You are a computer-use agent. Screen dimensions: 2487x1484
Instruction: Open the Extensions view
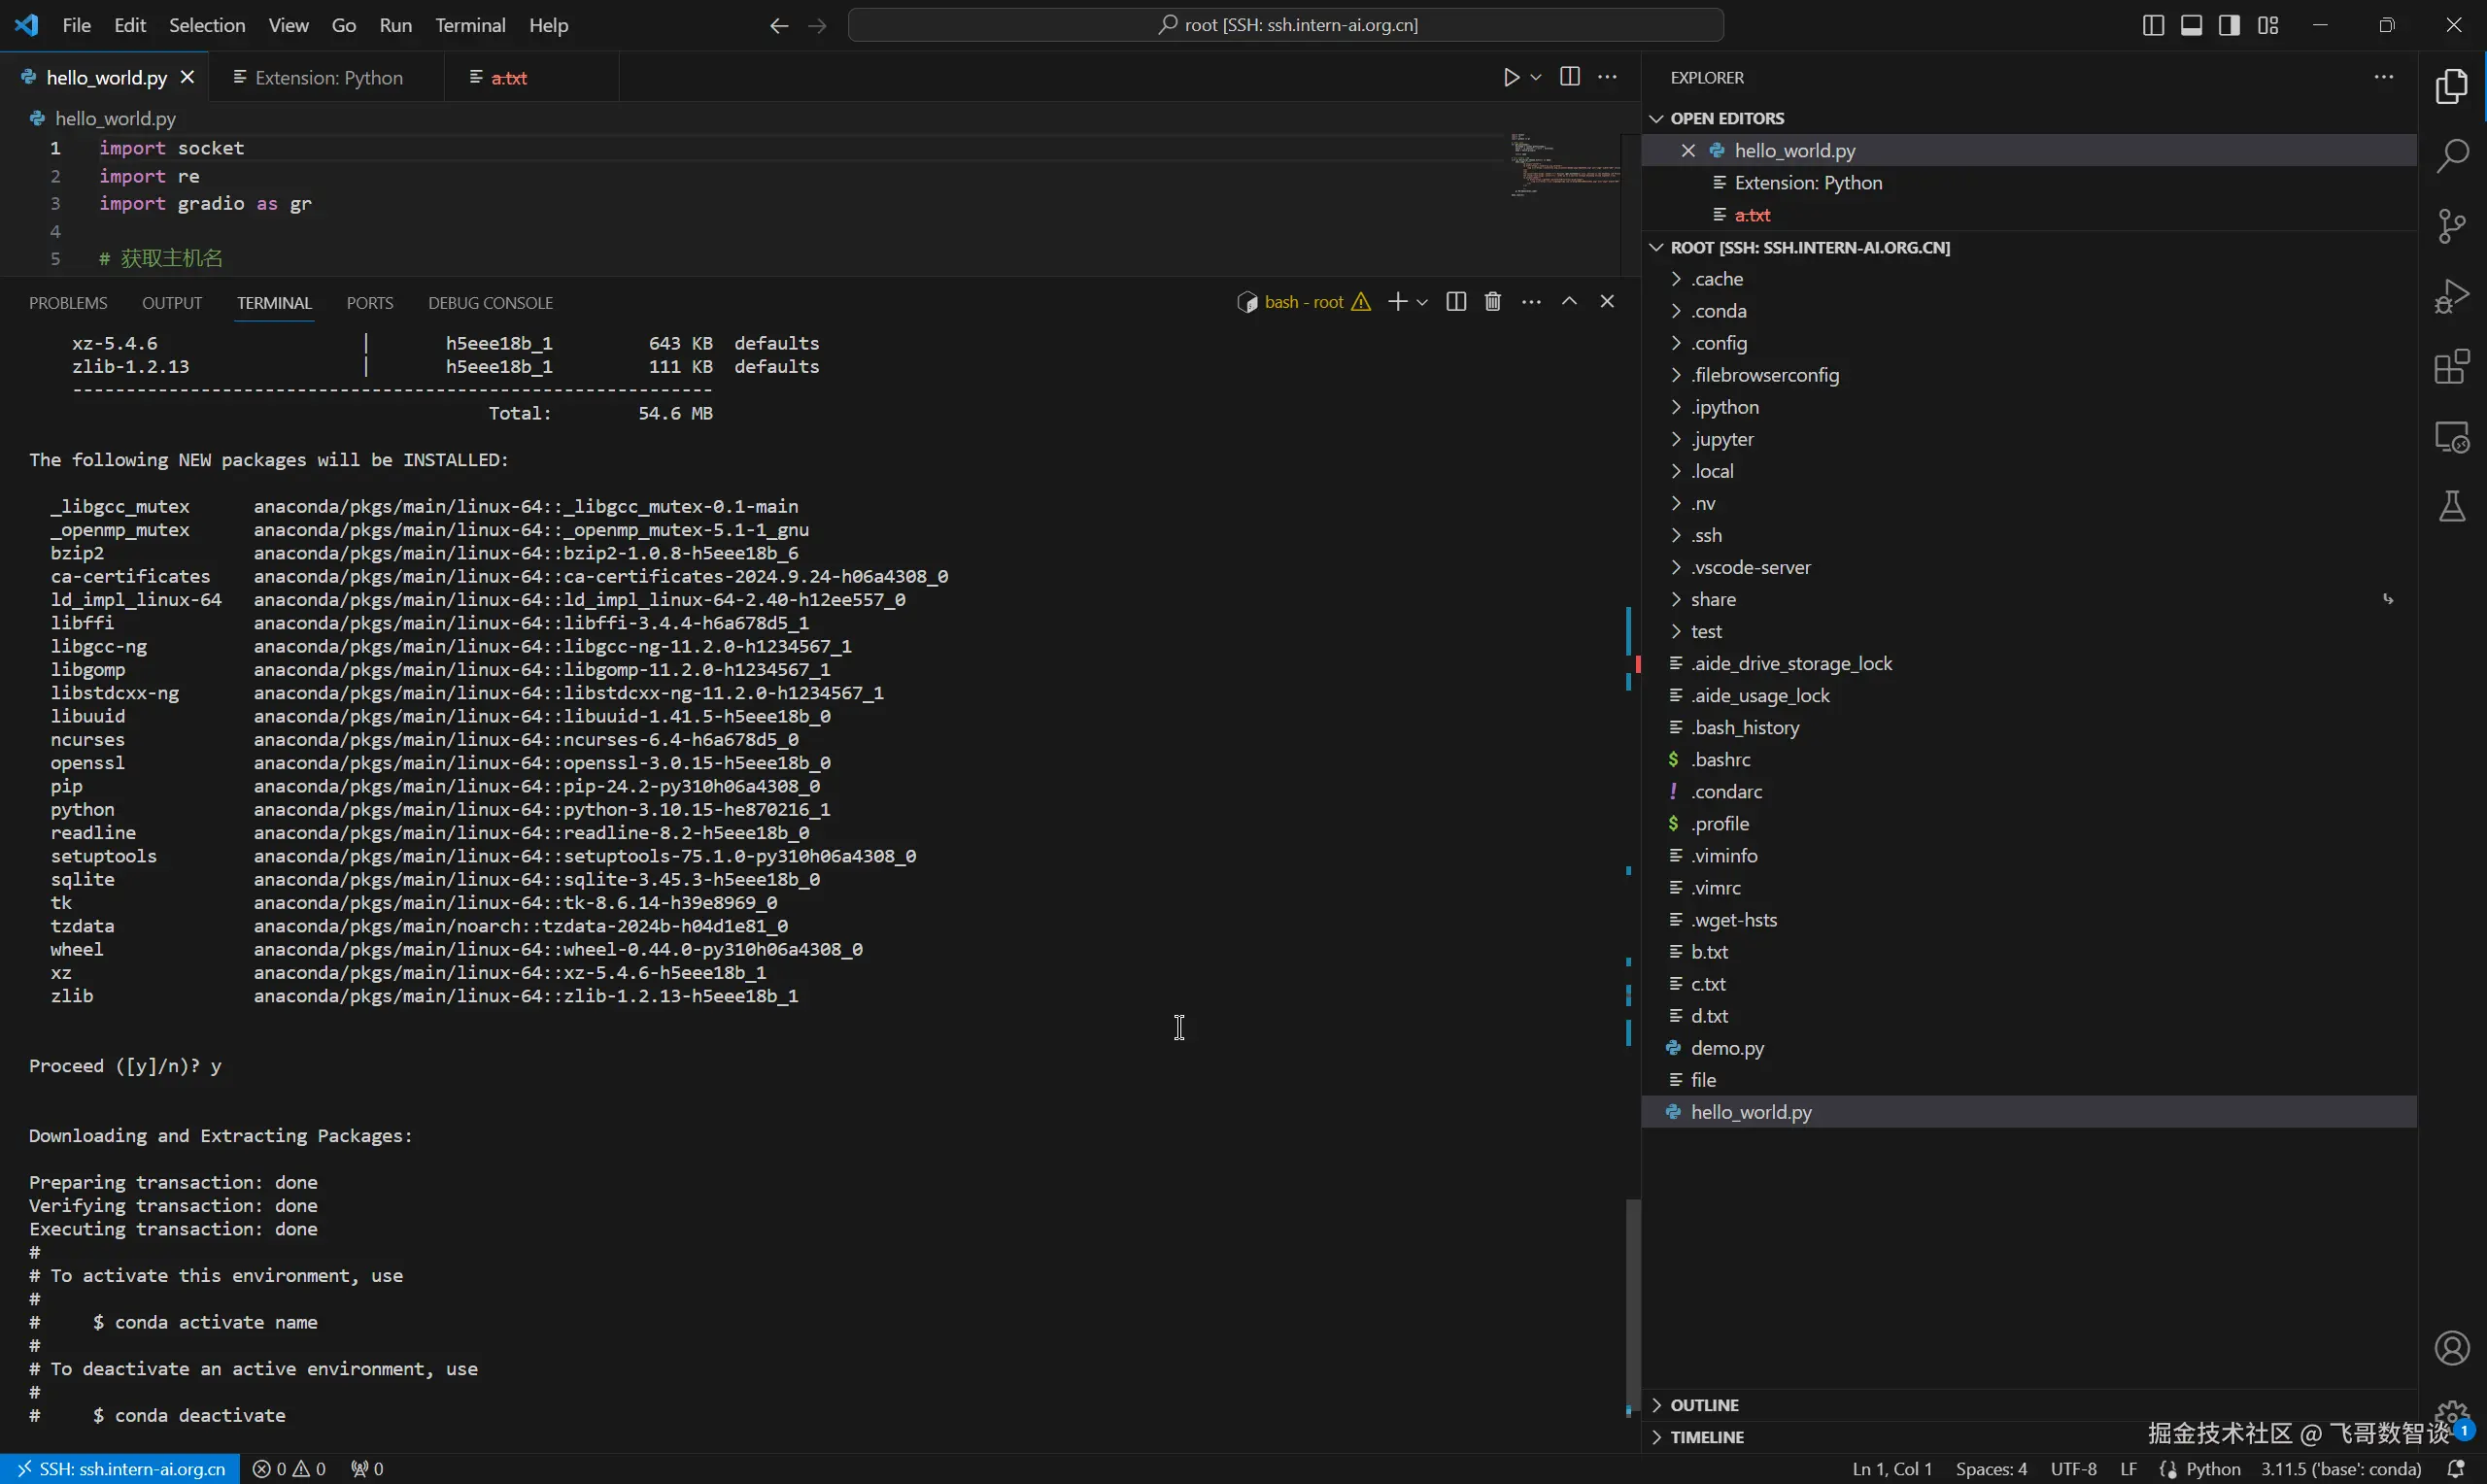coord(2452,367)
